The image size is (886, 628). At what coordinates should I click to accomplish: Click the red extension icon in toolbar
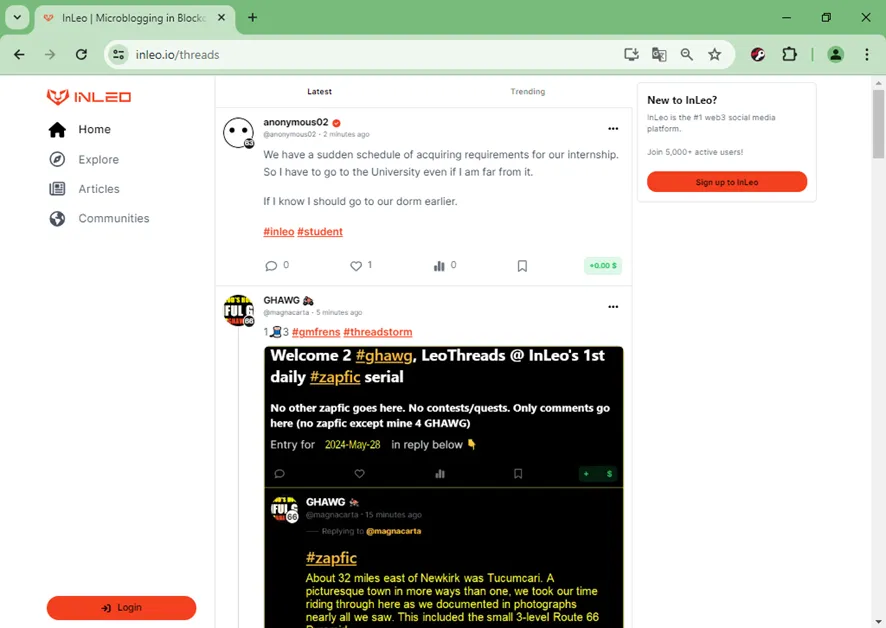758,54
